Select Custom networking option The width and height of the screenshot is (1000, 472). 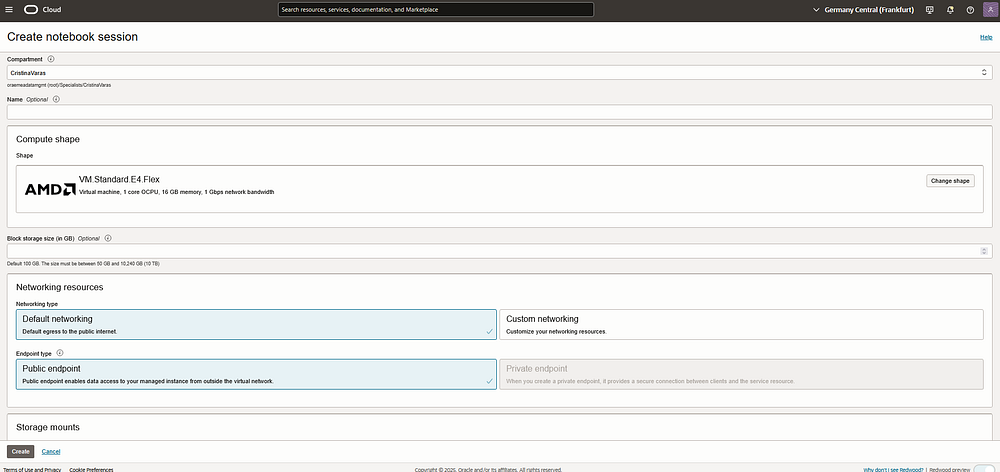[x=741, y=324]
